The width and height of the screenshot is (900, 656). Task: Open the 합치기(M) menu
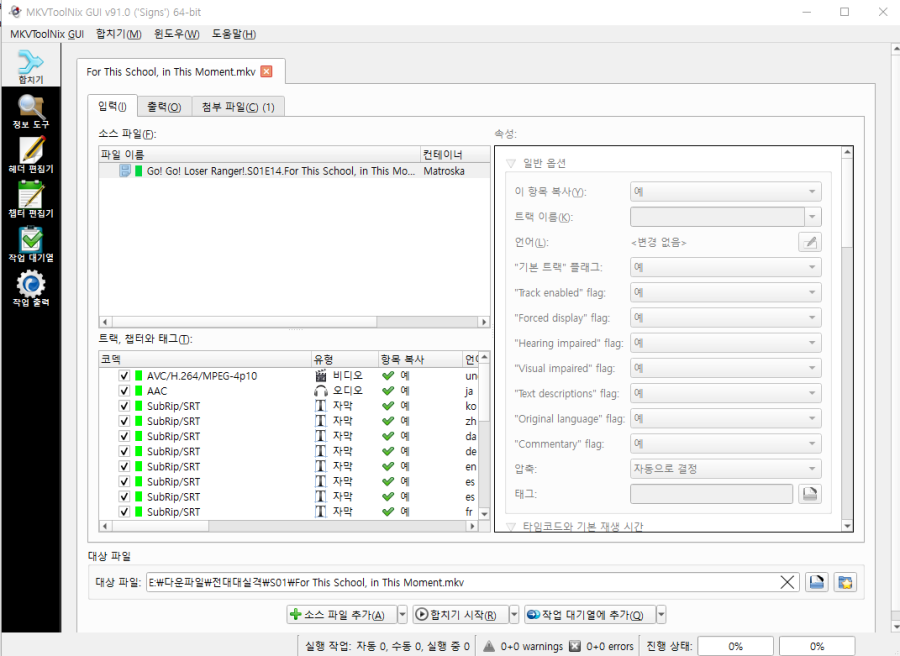119,34
